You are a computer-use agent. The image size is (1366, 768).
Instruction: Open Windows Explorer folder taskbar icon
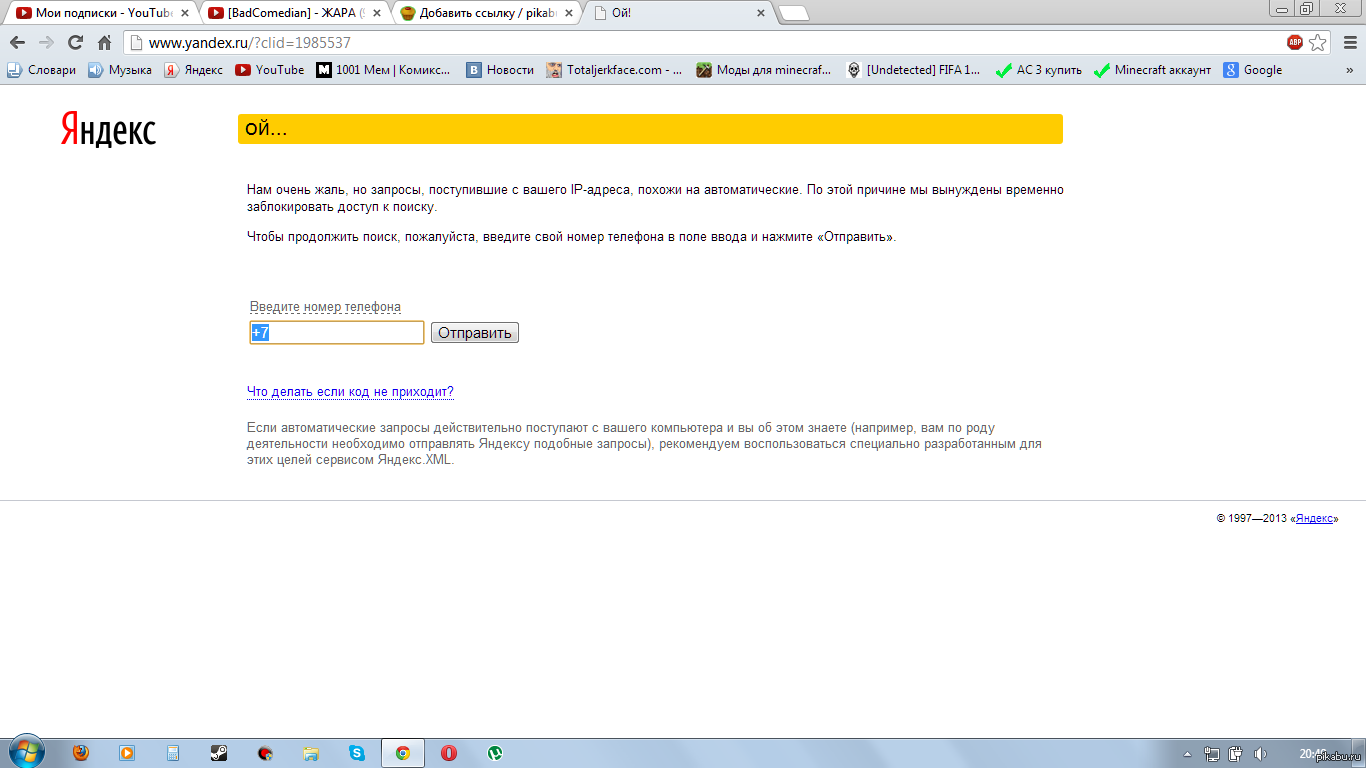(x=311, y=753)
